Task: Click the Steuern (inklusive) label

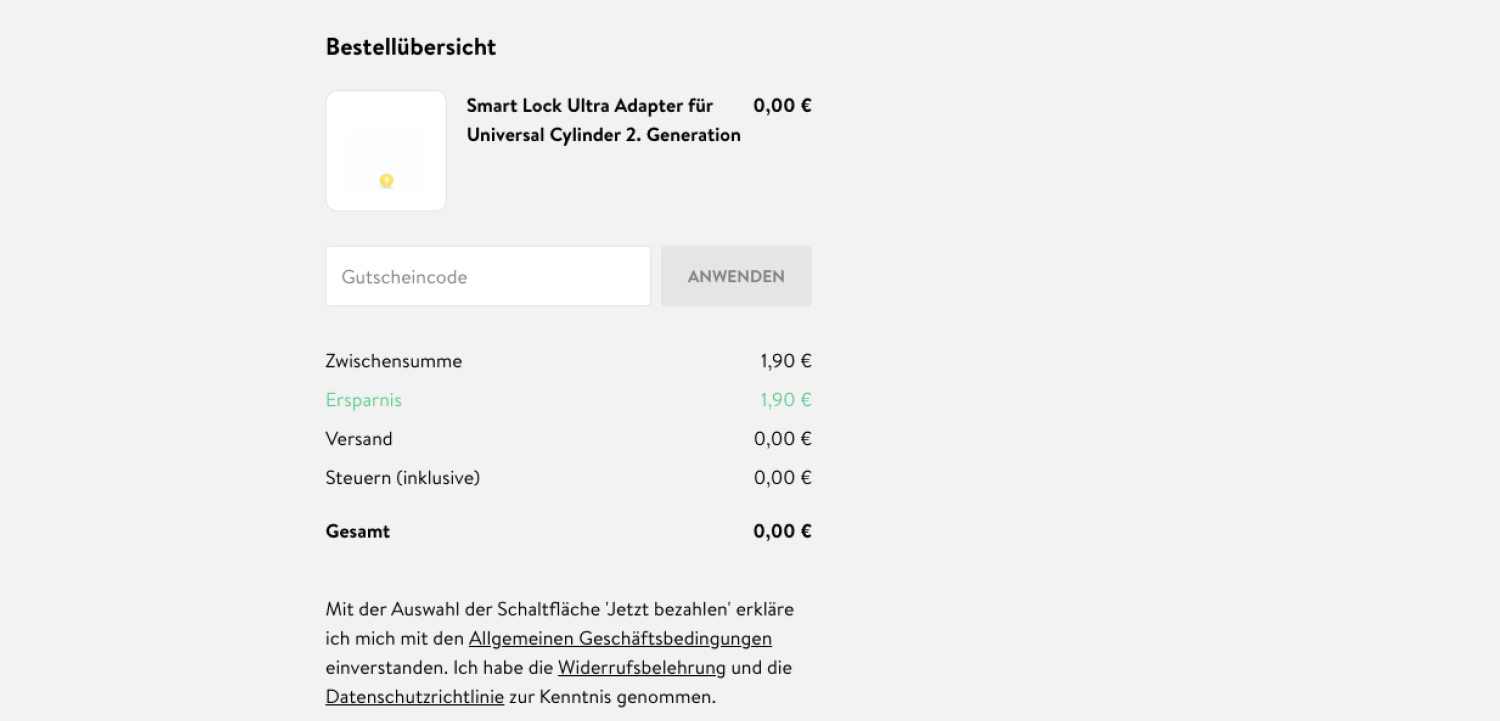Action: click(403, 478)
